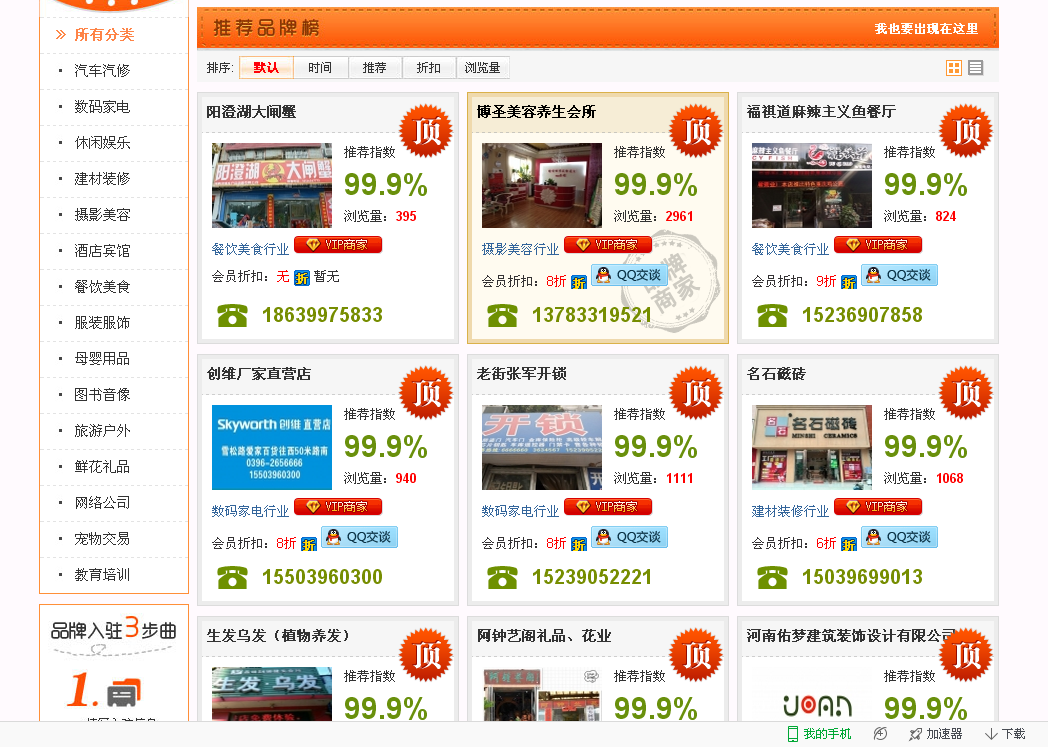This screenshot has height=747, width=1048.
Task: Select 建材装修 category
Action: click(x=102, y=179)
